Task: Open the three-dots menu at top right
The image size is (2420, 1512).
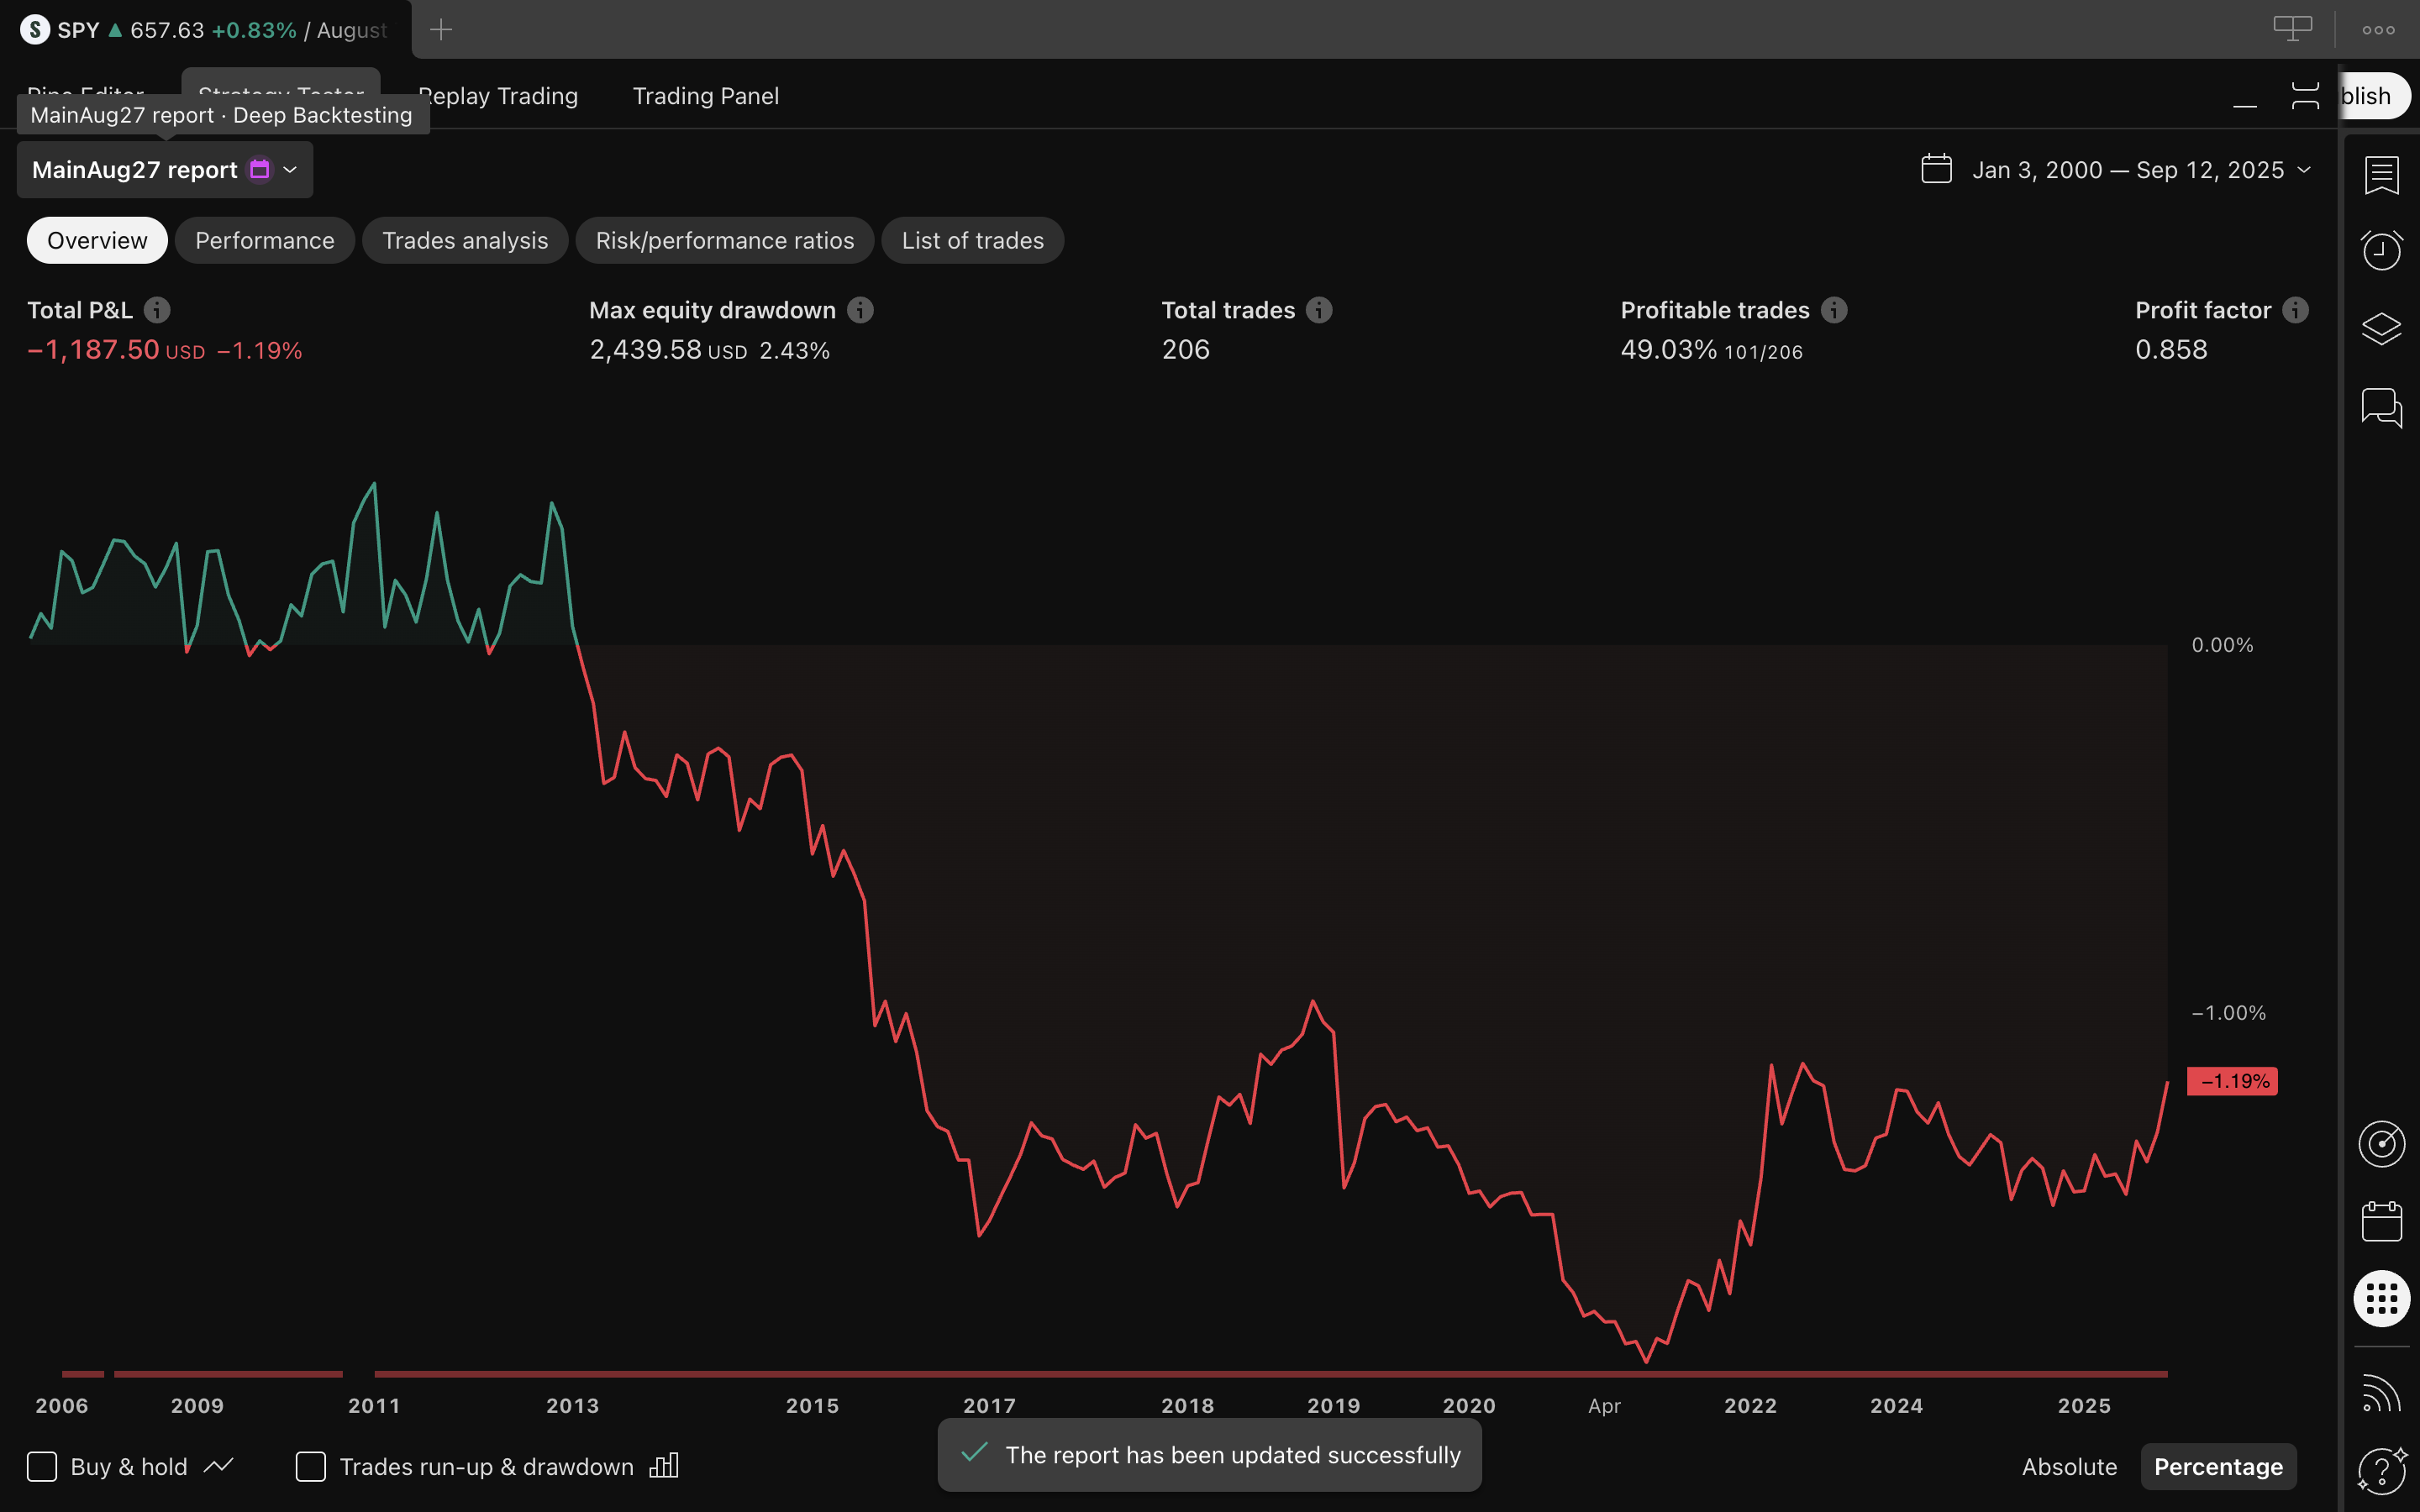Action: tap(2378, 30)
